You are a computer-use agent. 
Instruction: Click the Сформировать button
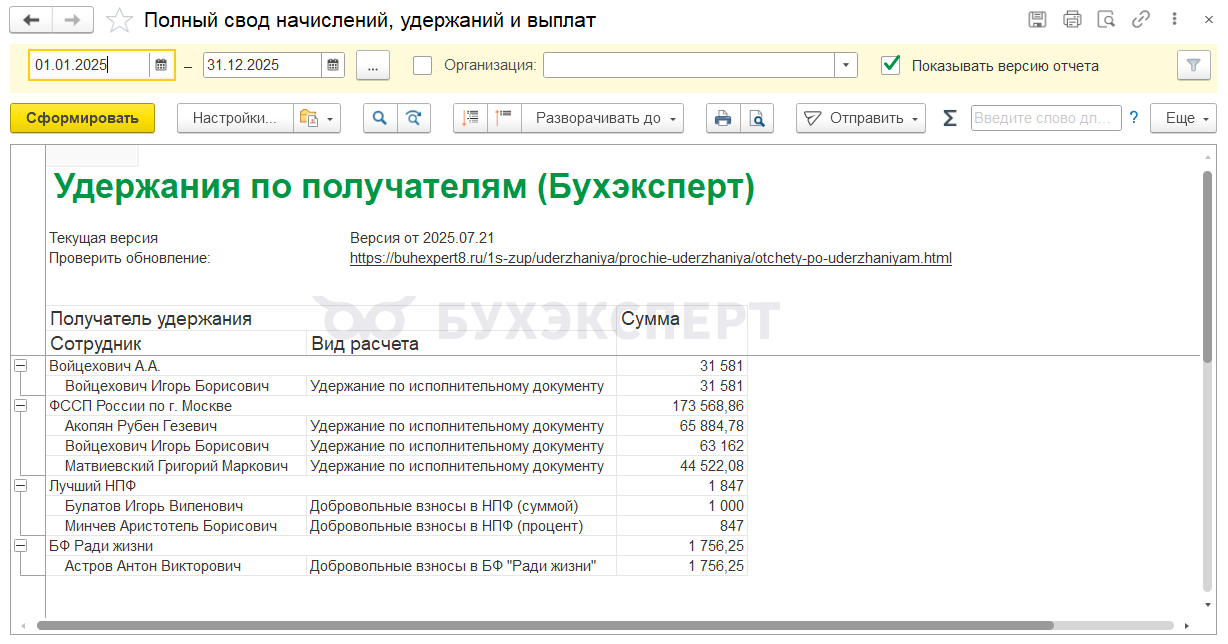click(x=82, y=118)
